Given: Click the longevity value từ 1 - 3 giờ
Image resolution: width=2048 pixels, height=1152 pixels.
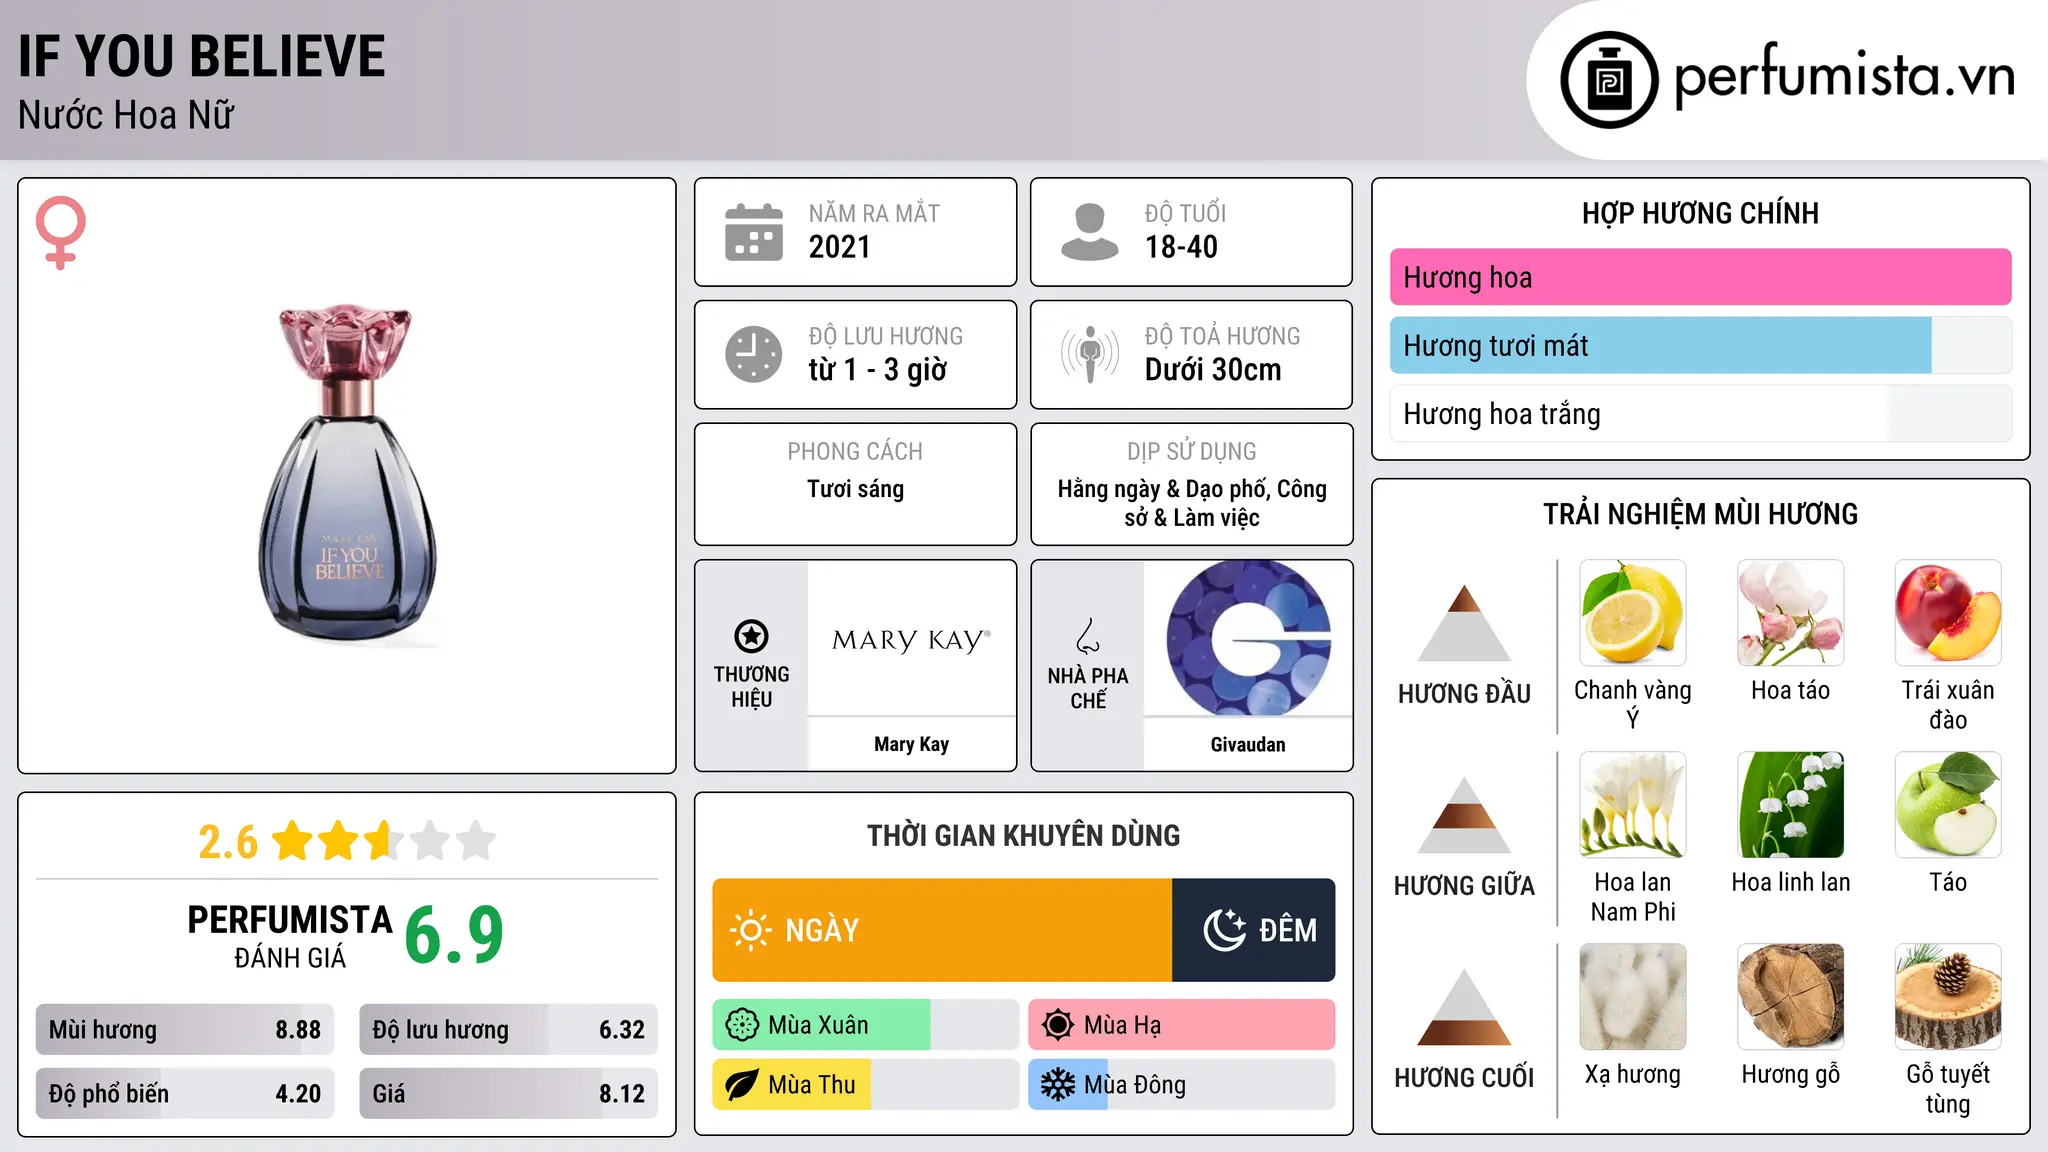Looking at the screenshot, I should tap(878, 370).
